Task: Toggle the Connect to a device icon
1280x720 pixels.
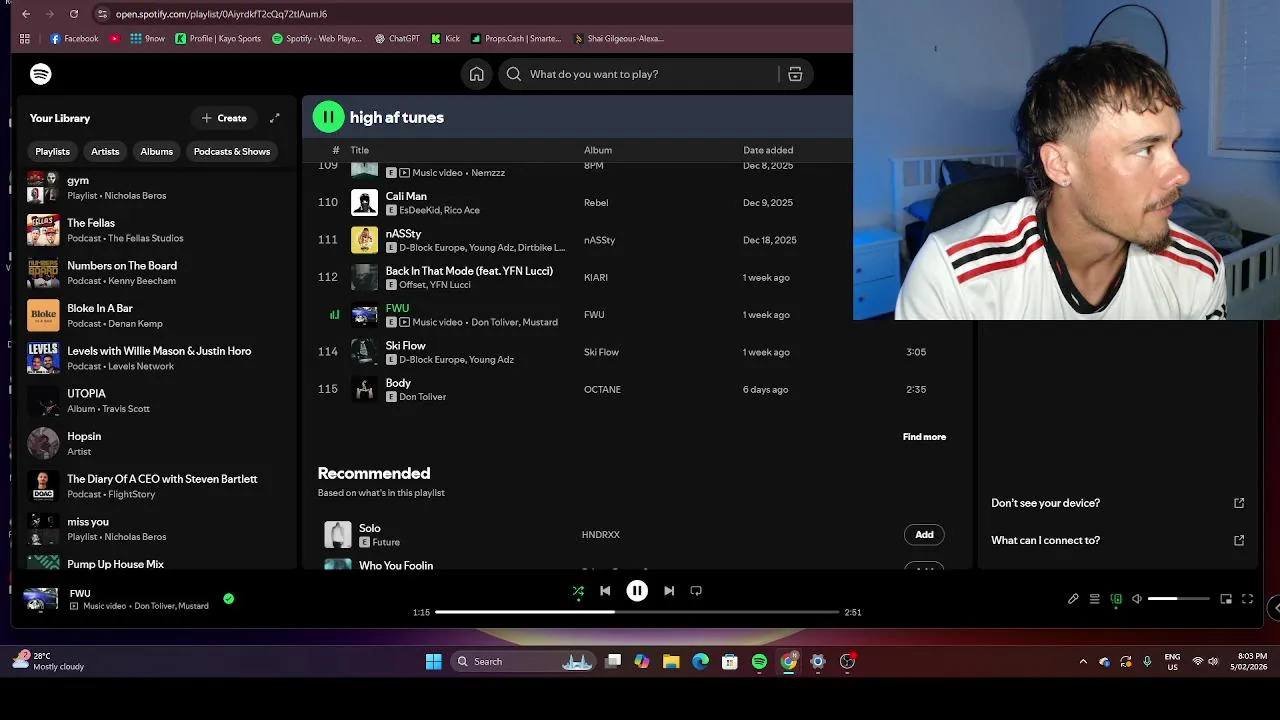Action: tap(1116, 599)
